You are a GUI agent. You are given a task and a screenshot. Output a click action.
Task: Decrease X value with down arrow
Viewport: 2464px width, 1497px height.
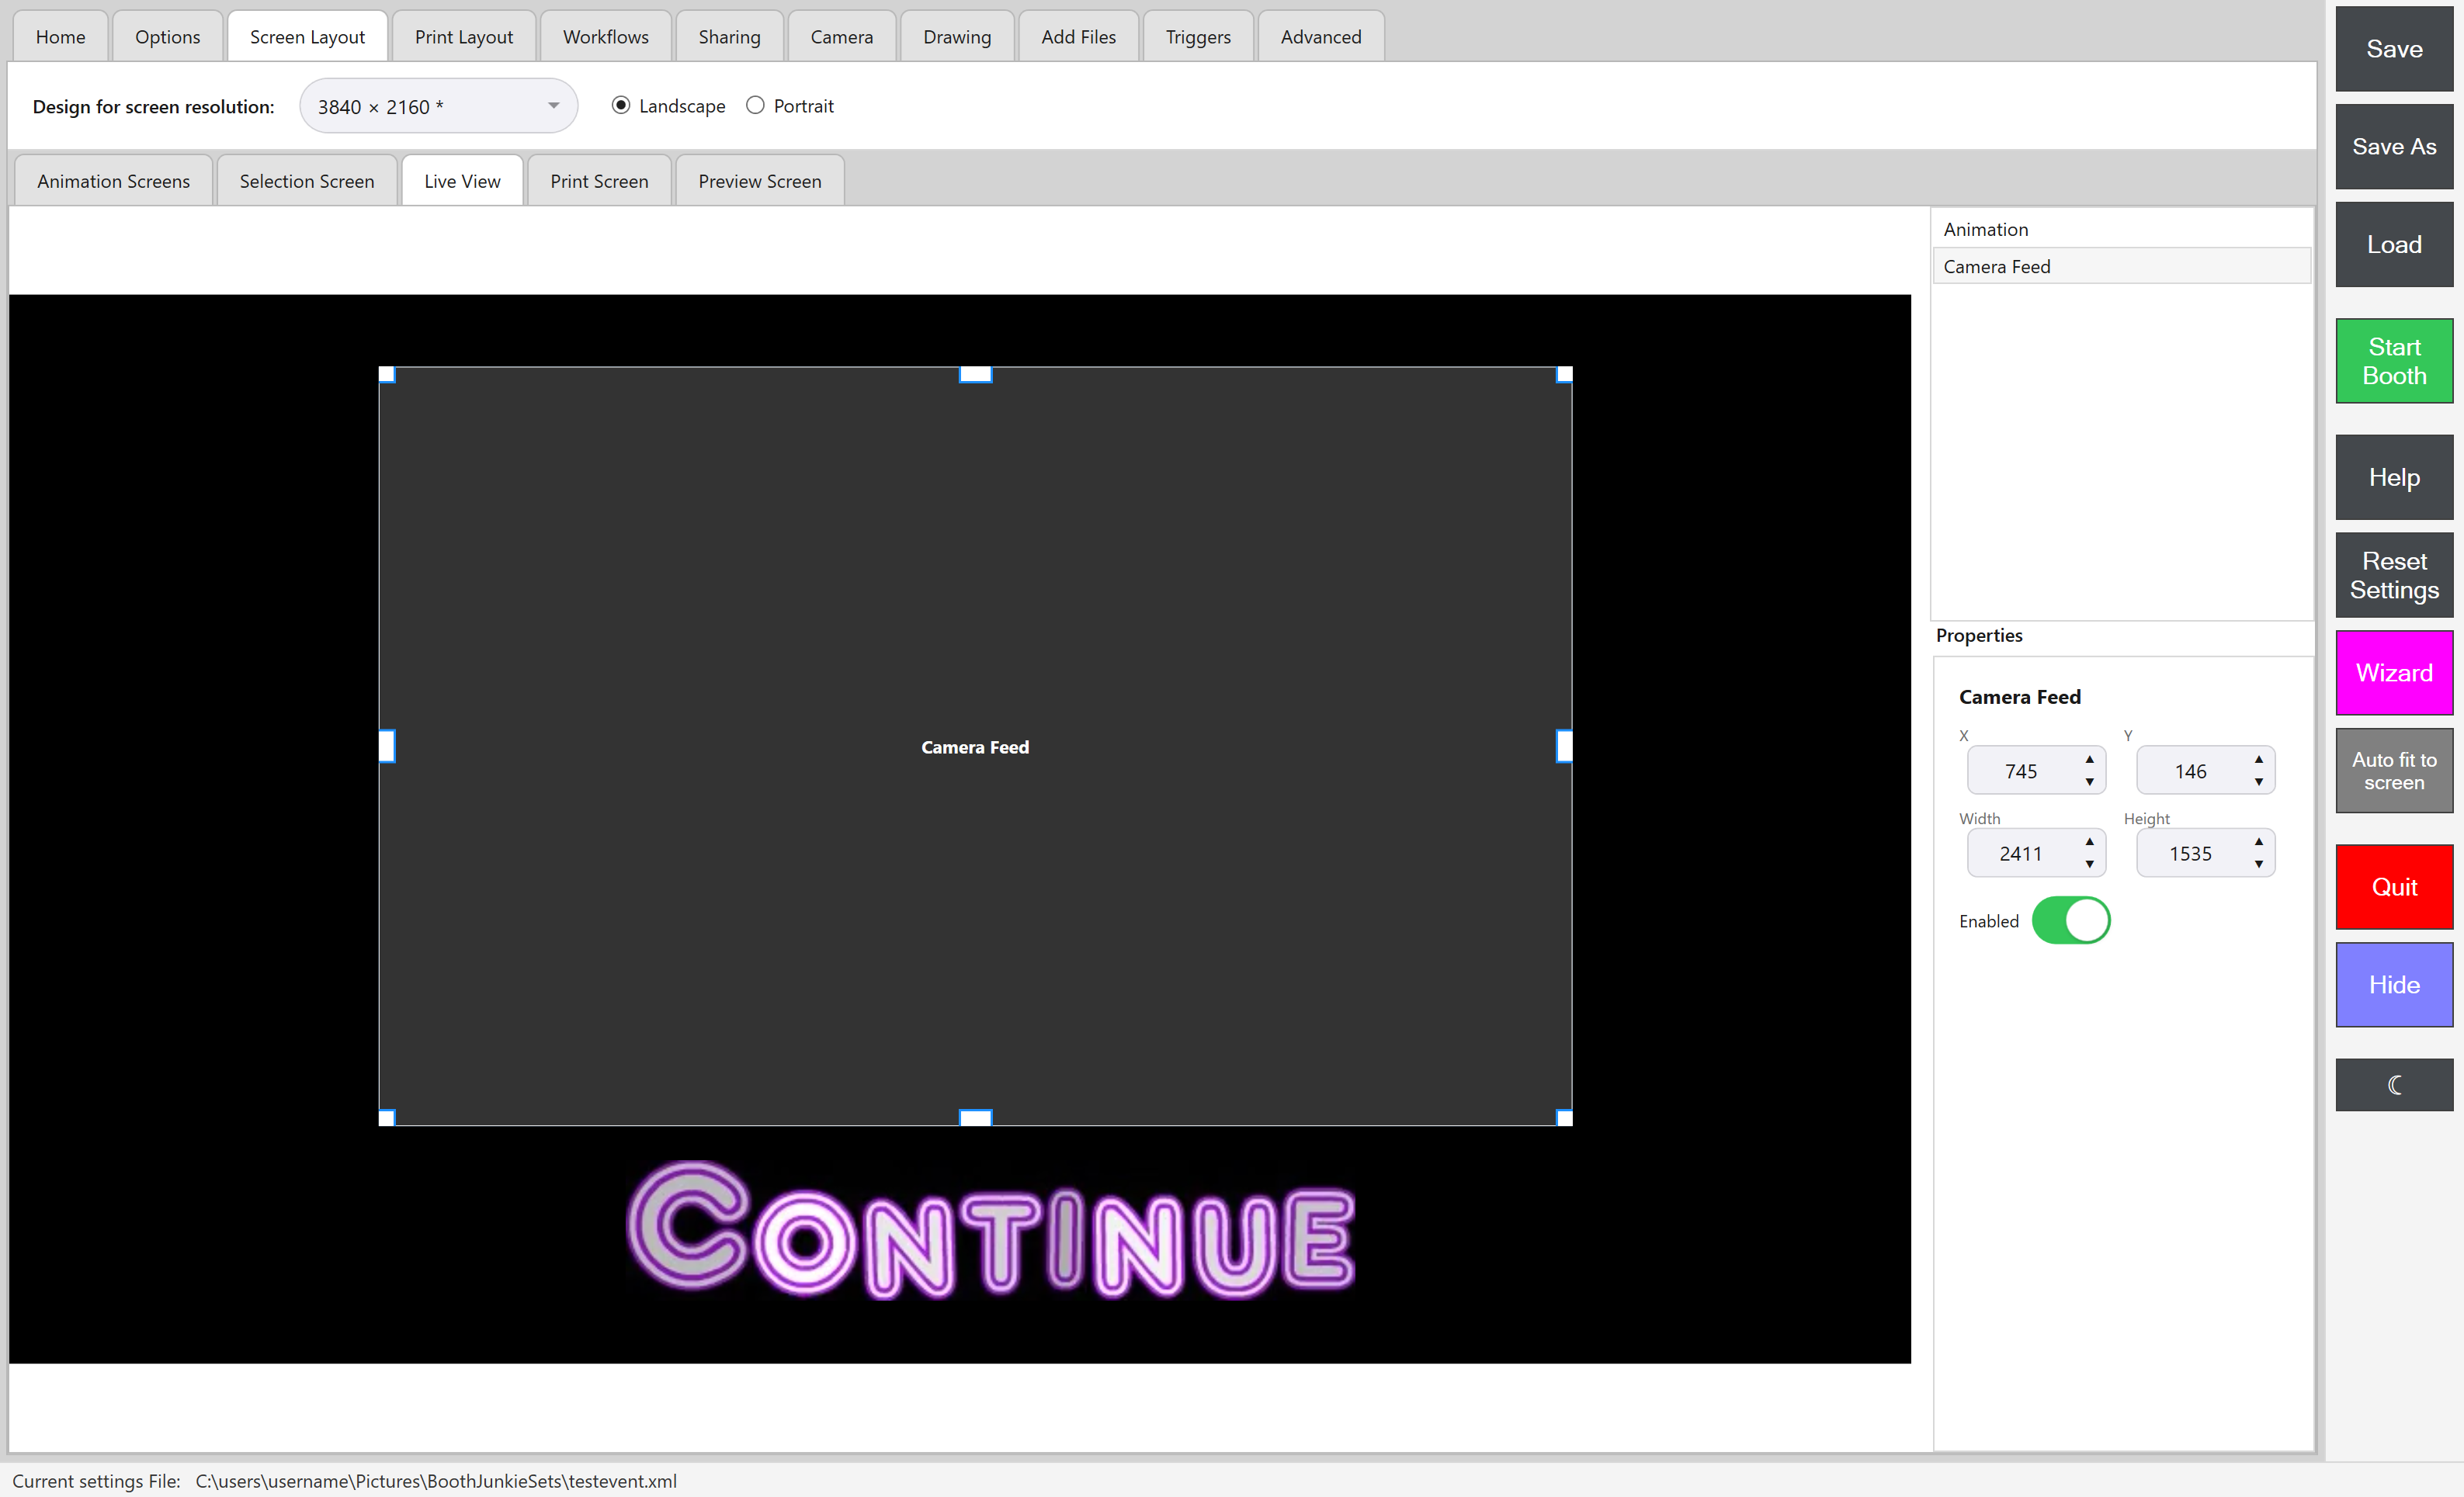tap(2089, 782)
